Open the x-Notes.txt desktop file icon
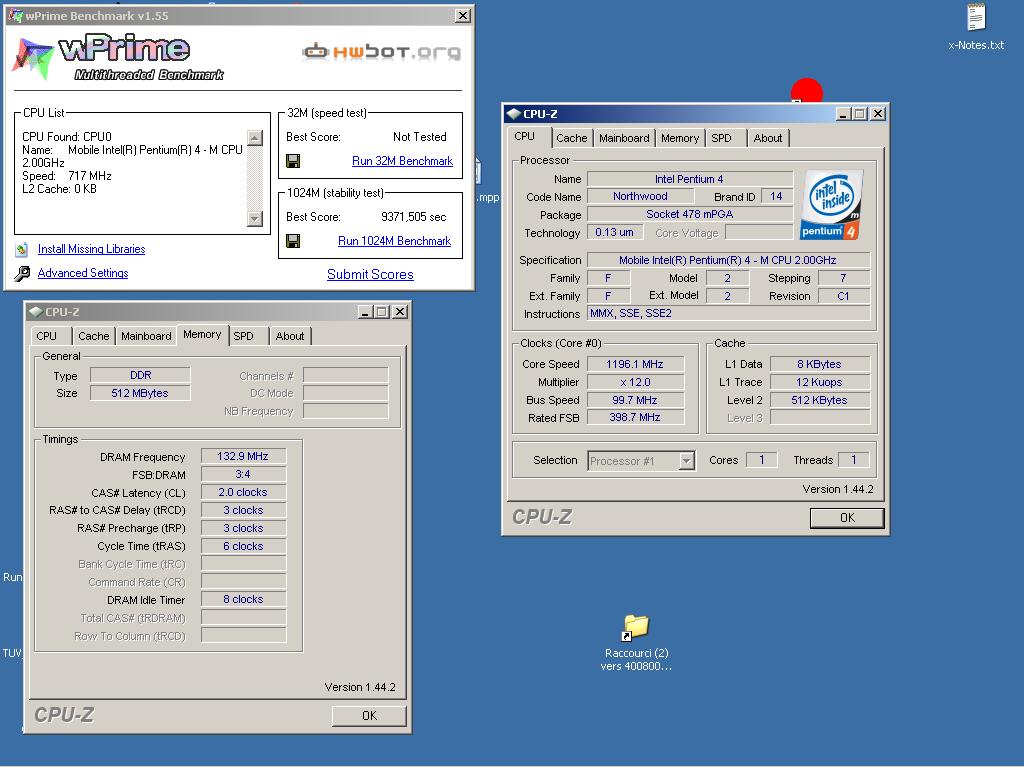Screen dimensions: 1024x768 976,17
